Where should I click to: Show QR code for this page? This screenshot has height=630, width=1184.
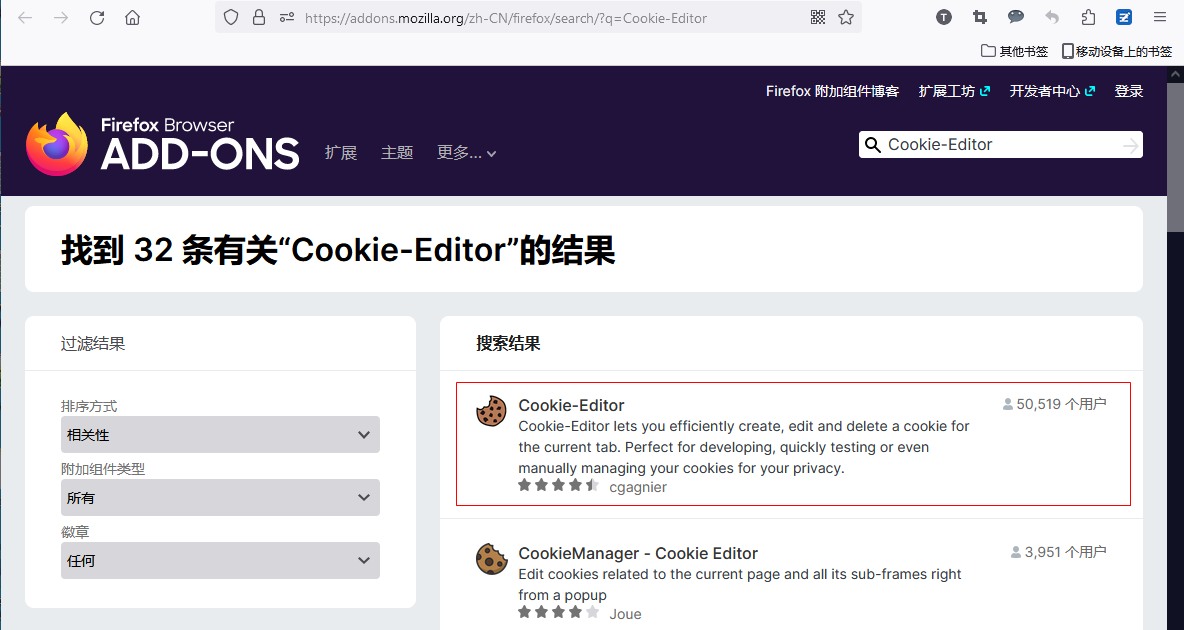click(818, 17)
